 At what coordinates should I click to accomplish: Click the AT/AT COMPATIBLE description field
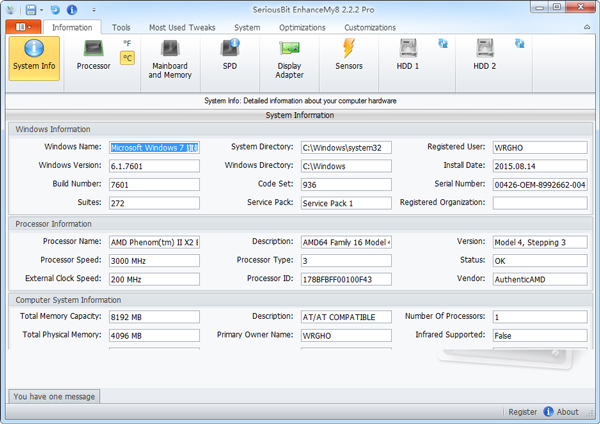pyautogui.click(x=346, y=317)
